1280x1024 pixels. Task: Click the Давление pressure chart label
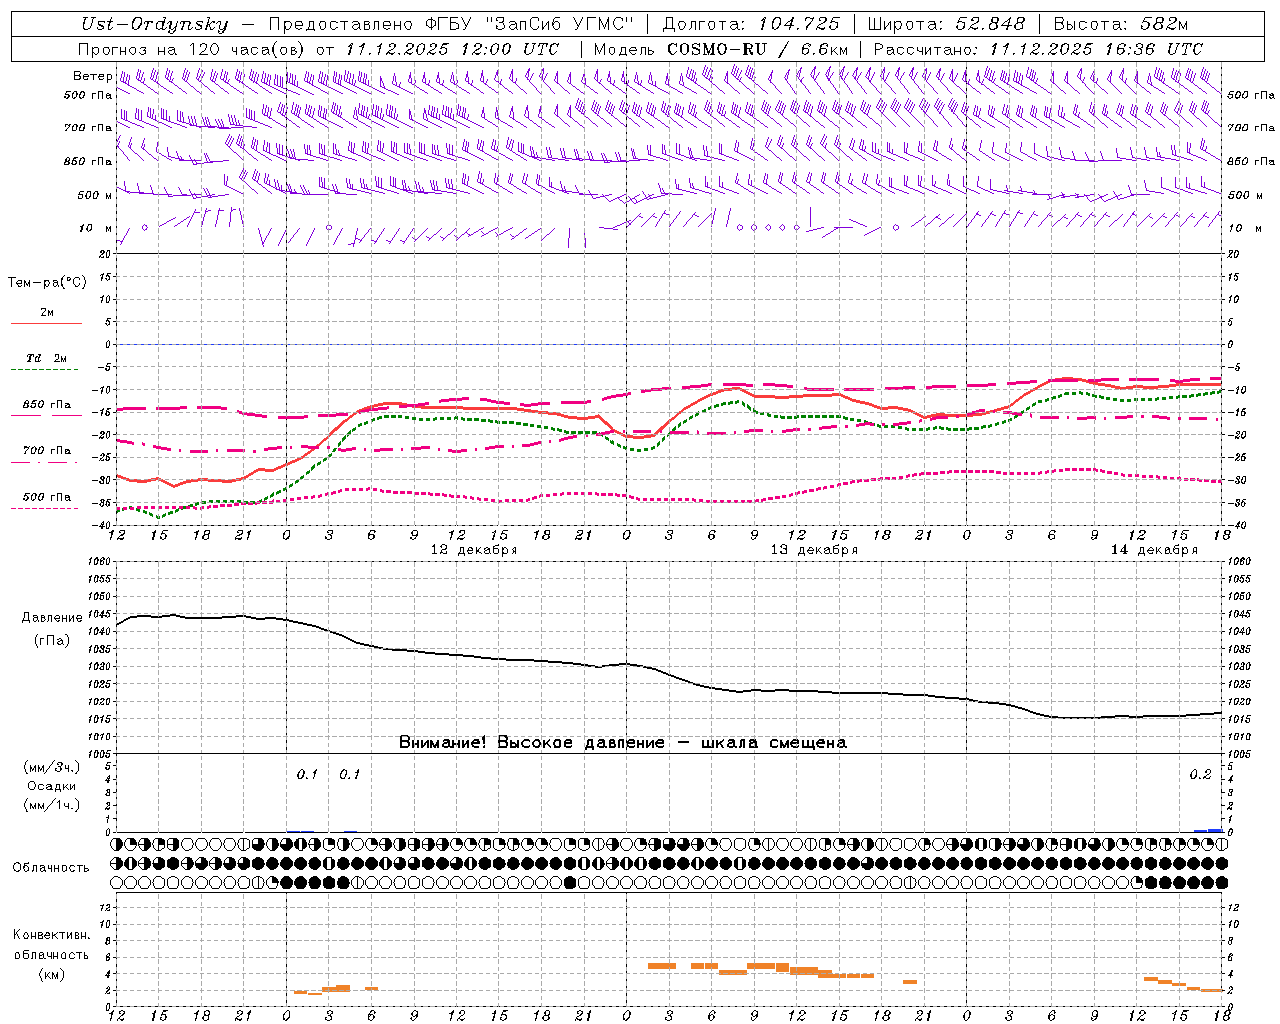pyautogui.click(x=52, y=618)
